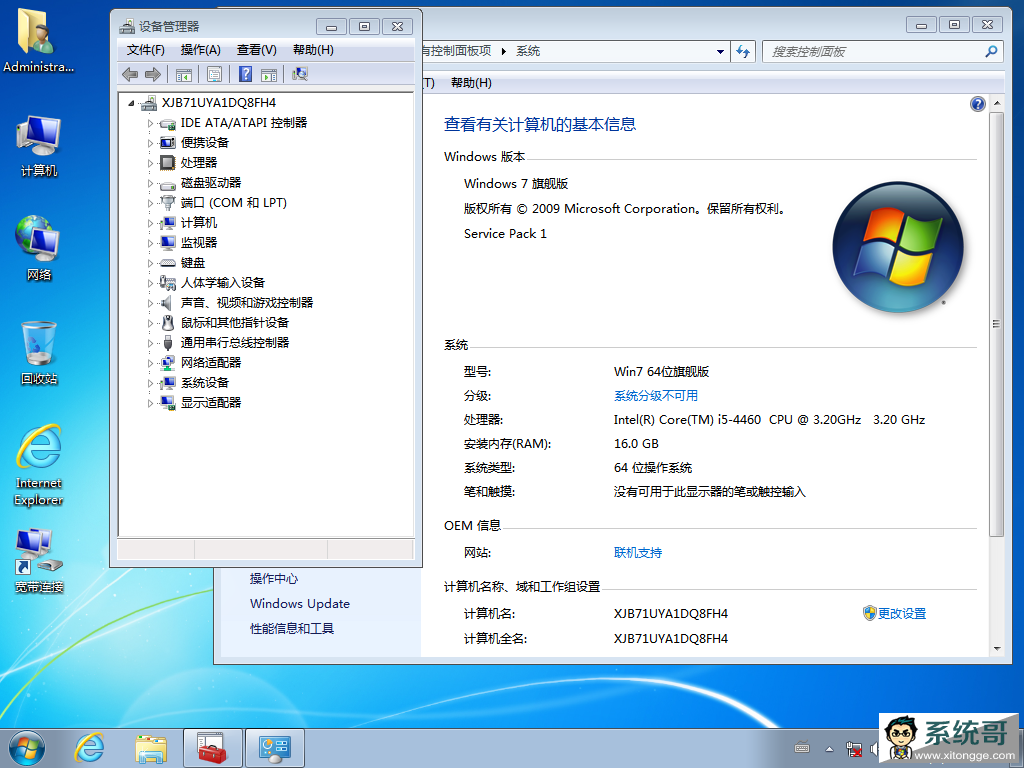1024x768 pixels.
Task: Select the keyboard device icon
Action: pyautogui.click(x=168, y=263)
